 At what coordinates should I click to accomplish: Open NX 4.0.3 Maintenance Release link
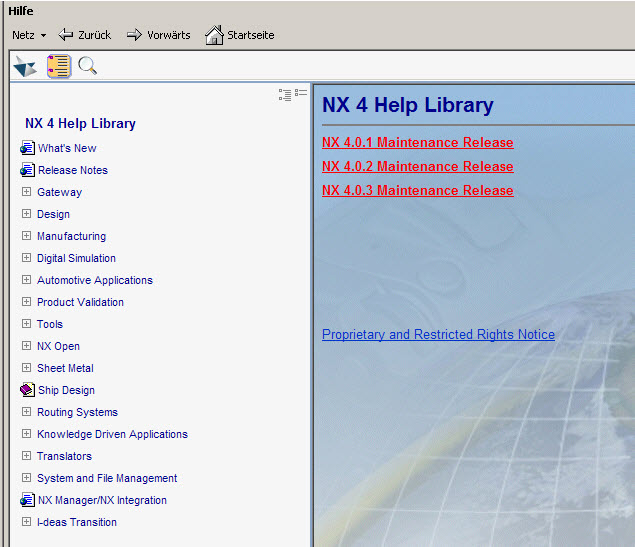pyautogui.click(x=418, y=190)
